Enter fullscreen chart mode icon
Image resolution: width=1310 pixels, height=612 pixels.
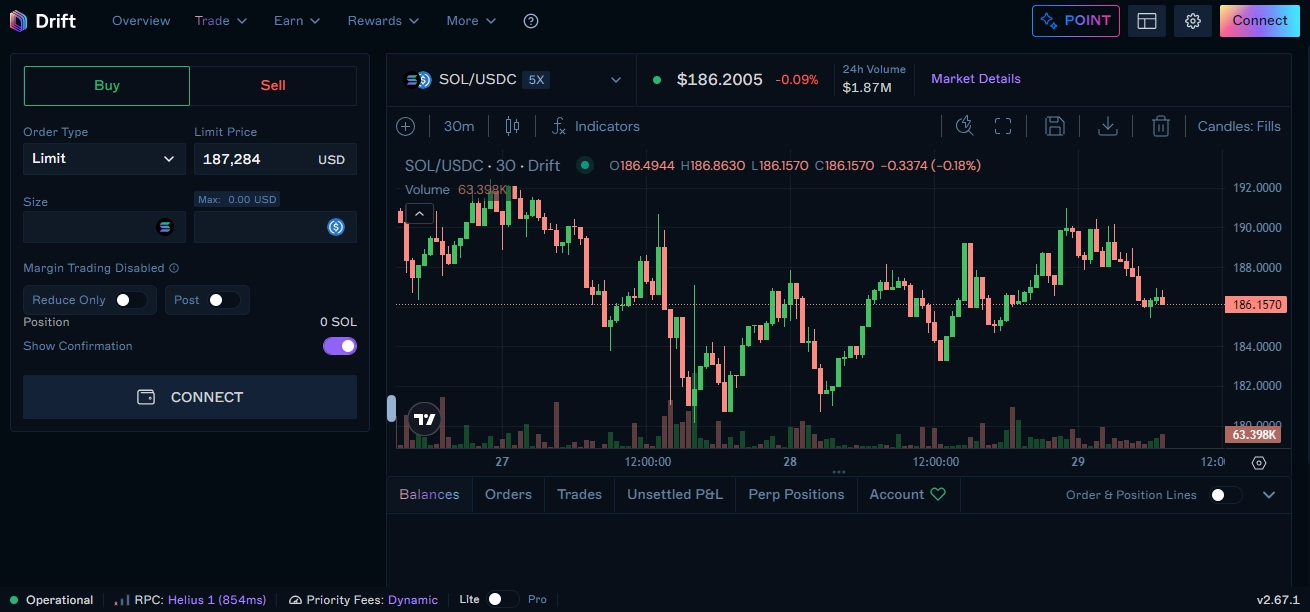(1003, 126)
